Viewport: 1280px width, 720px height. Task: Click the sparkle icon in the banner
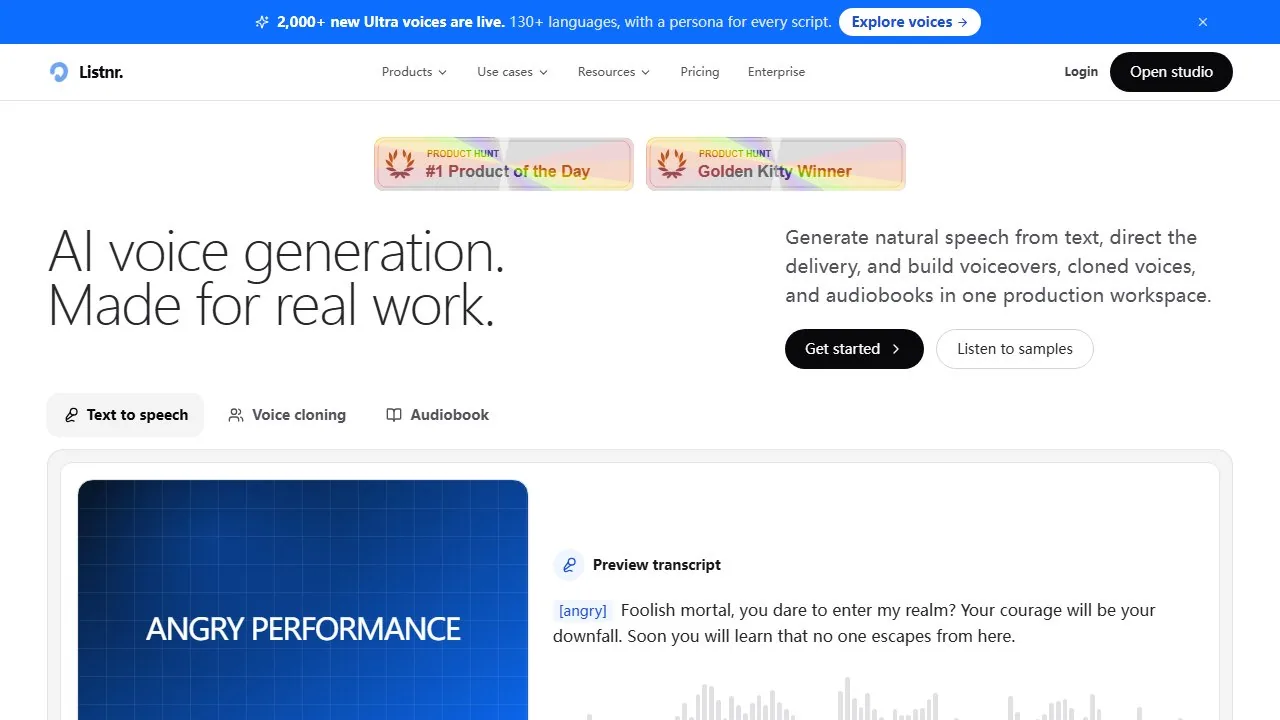[x=262, y=22]
